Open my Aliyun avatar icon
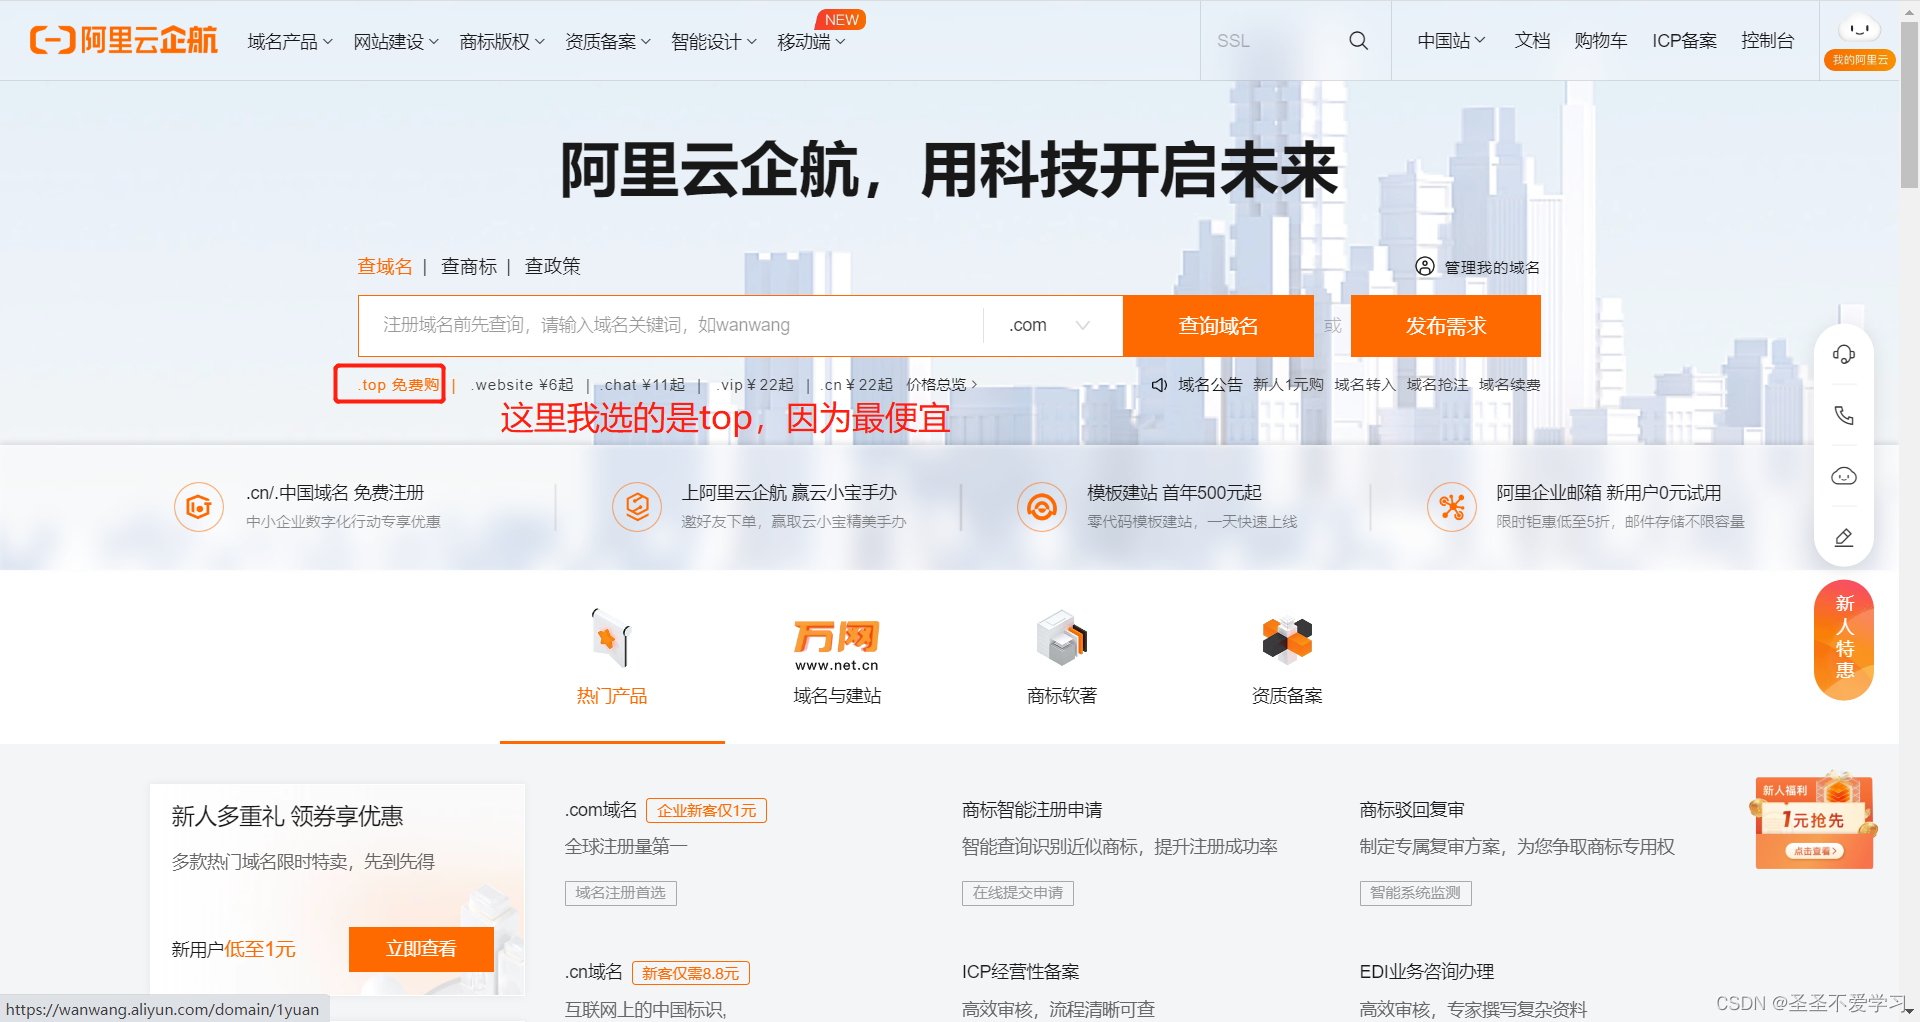 click(1859, 31)
